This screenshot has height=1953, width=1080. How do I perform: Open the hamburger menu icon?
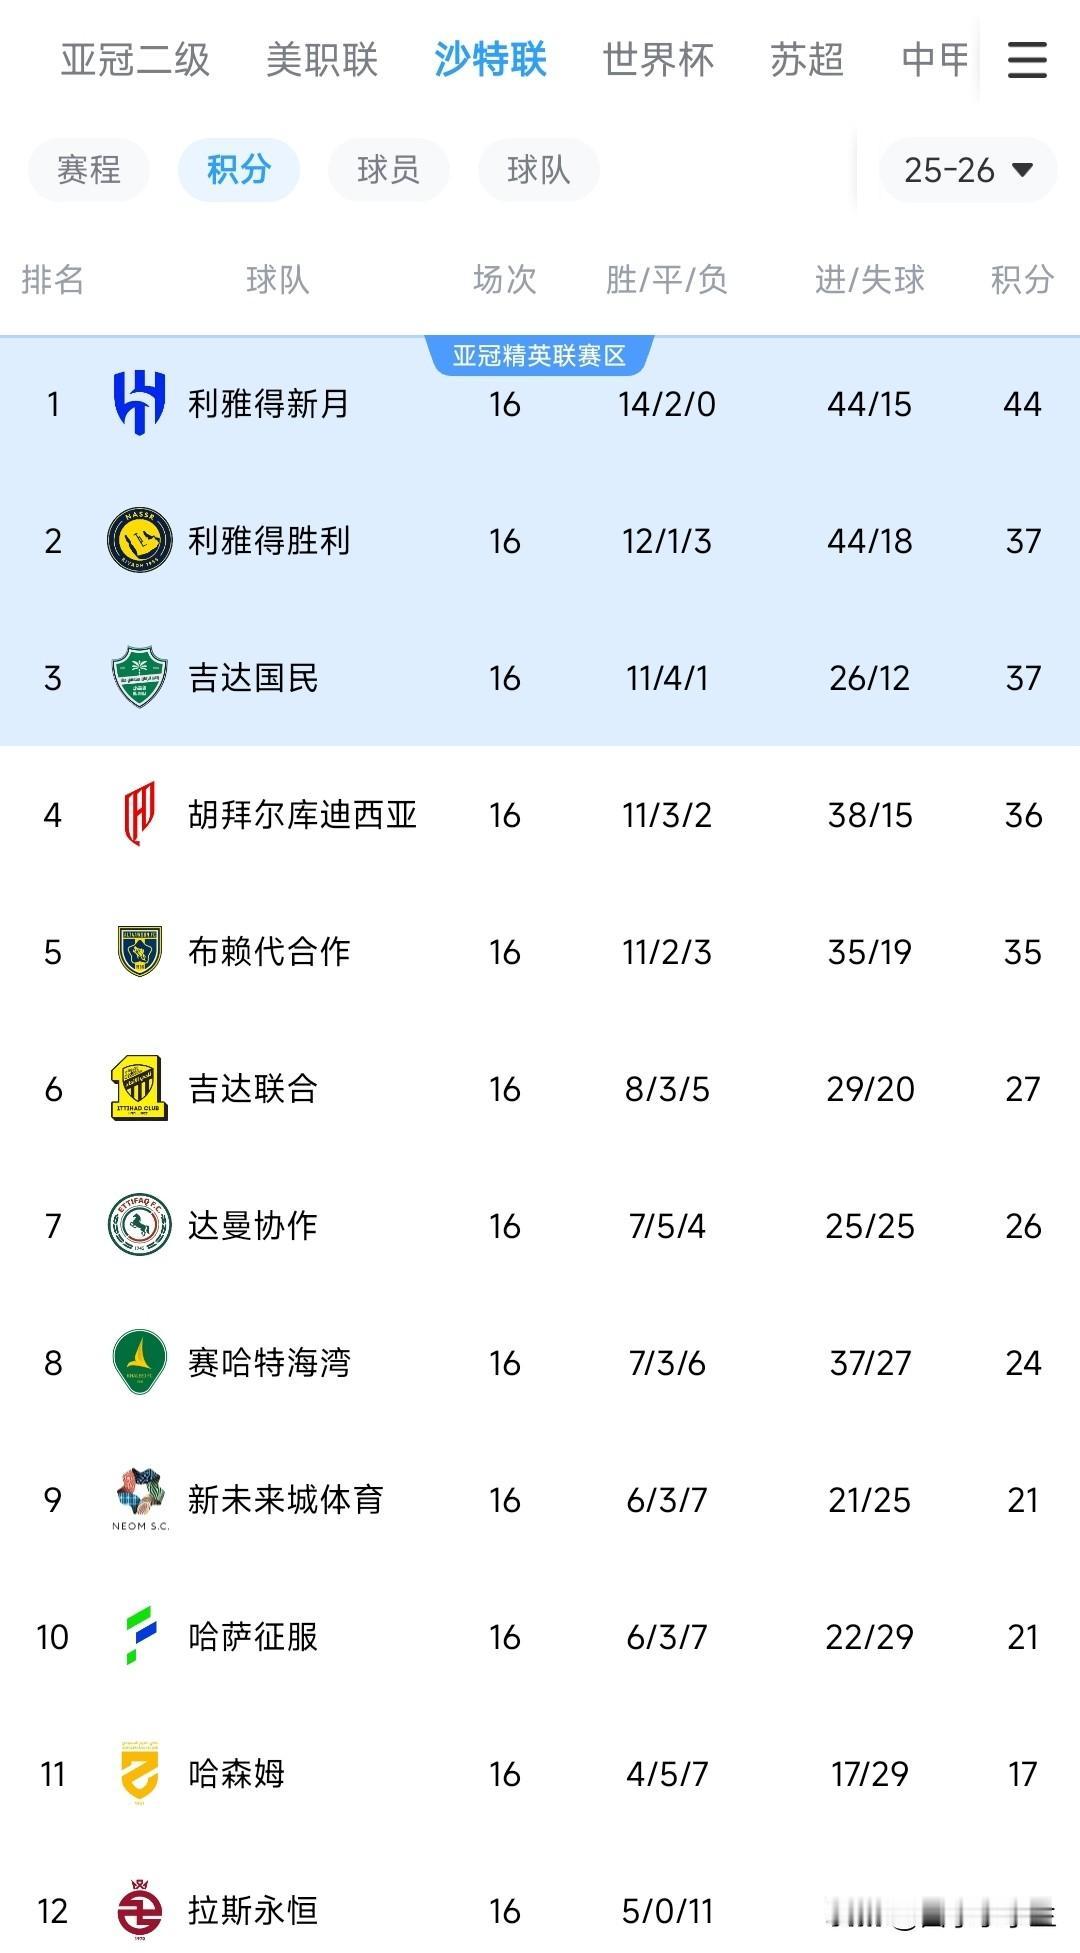coord(1026,60)
